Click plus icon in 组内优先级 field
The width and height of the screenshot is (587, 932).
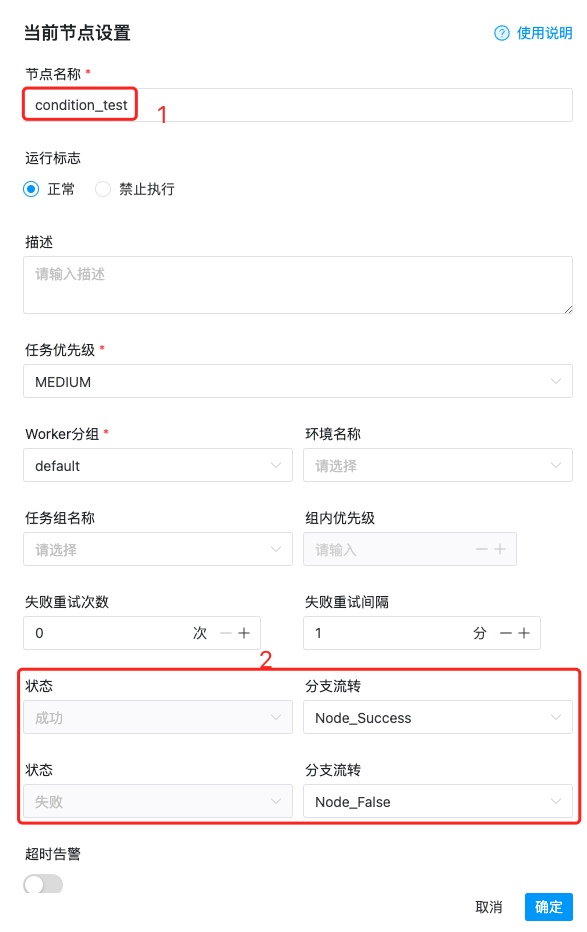500,549
